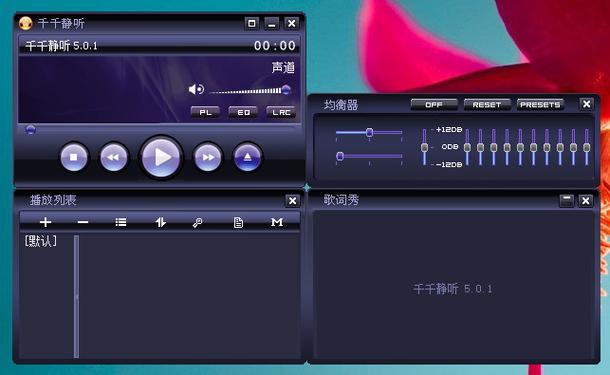This screenshot has height=375, width=610.
Task: Adjust the volume slider handle
Action: [286, 90]
